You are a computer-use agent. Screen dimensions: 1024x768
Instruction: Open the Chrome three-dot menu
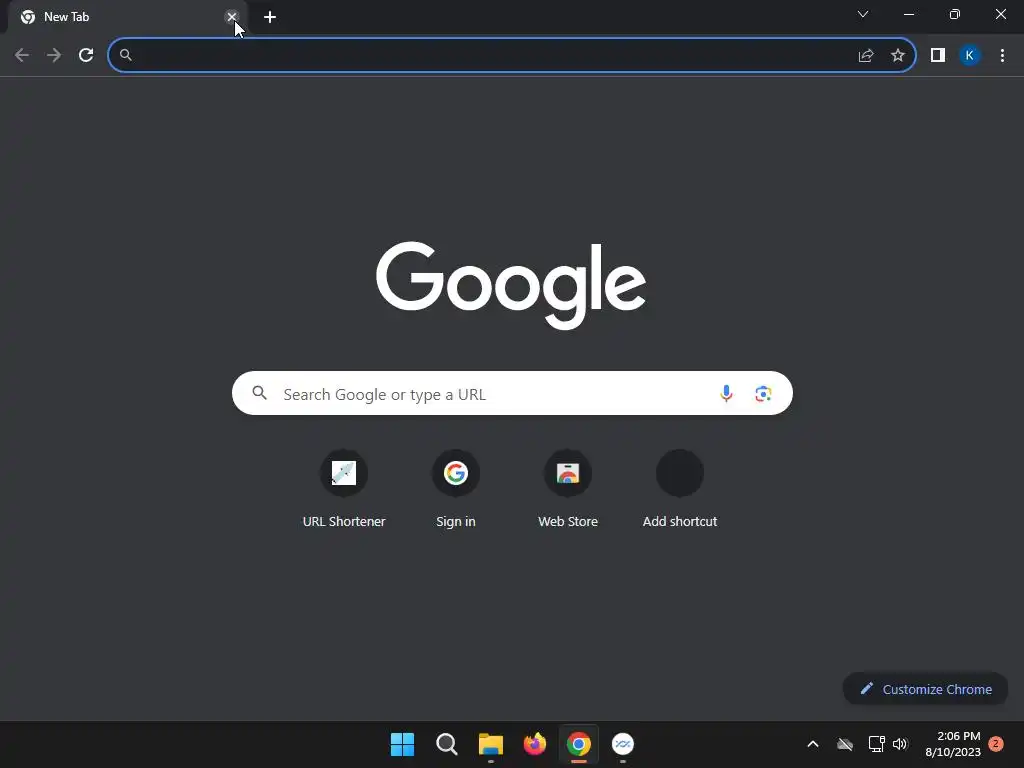(1002, 56)
